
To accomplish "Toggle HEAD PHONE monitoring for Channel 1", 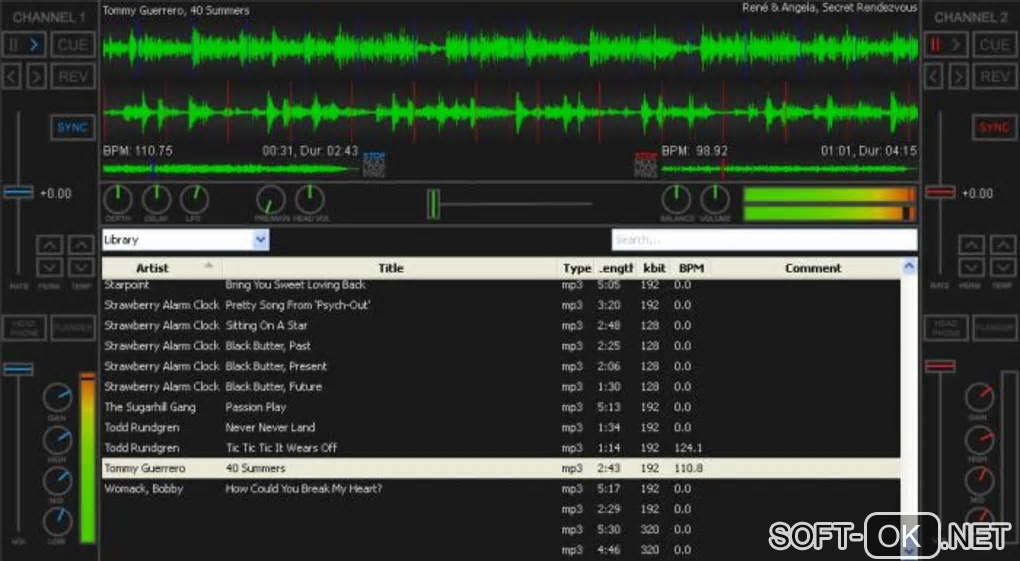I will click(24, 328).
